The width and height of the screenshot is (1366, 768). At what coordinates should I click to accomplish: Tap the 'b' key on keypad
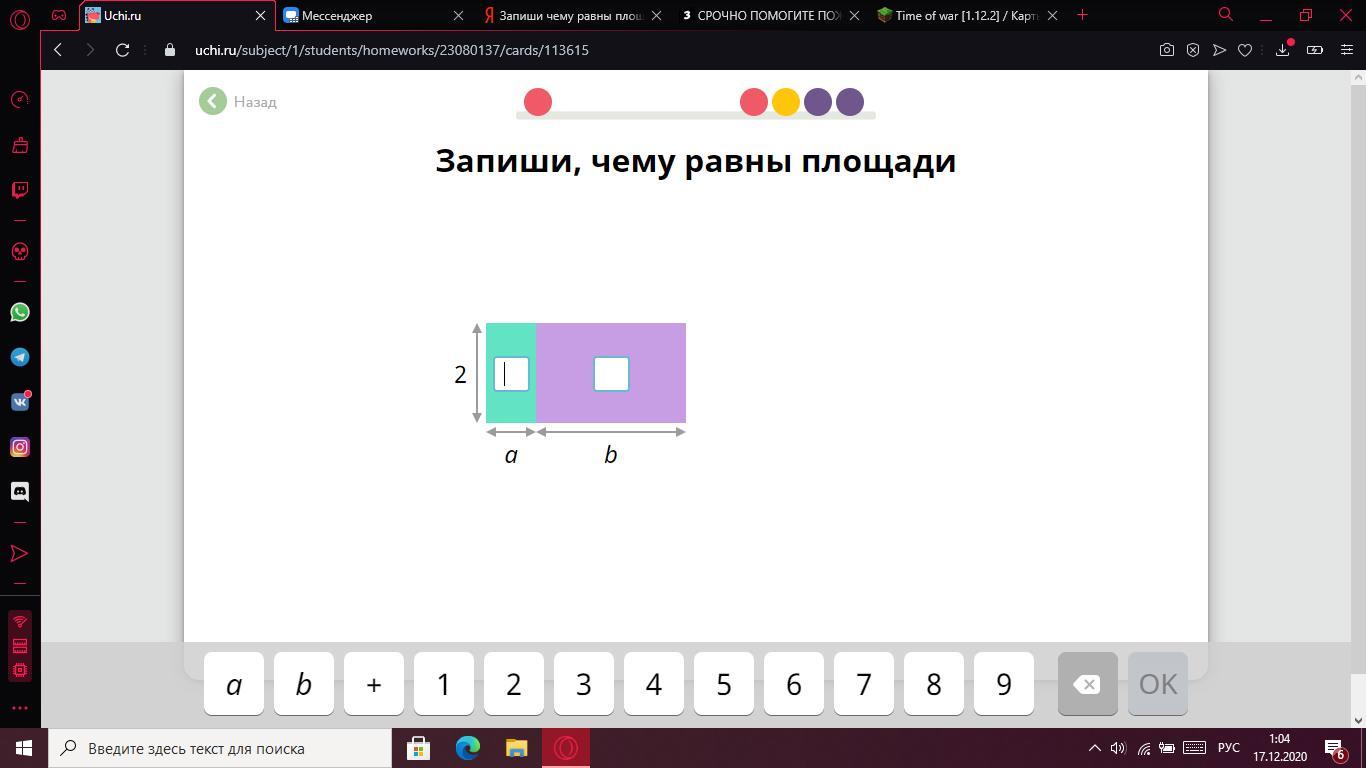coord(304,684)
